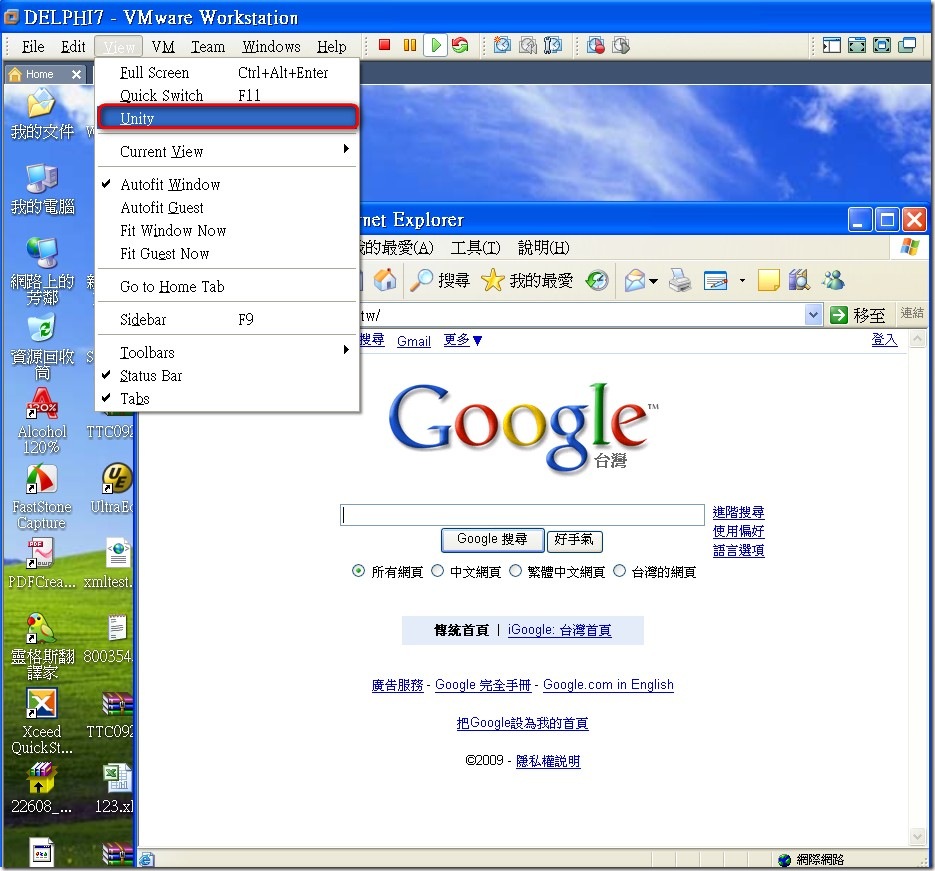Click the yellow note toolbar icon in IE
The image size is (935, 871).
pos(769,280)
